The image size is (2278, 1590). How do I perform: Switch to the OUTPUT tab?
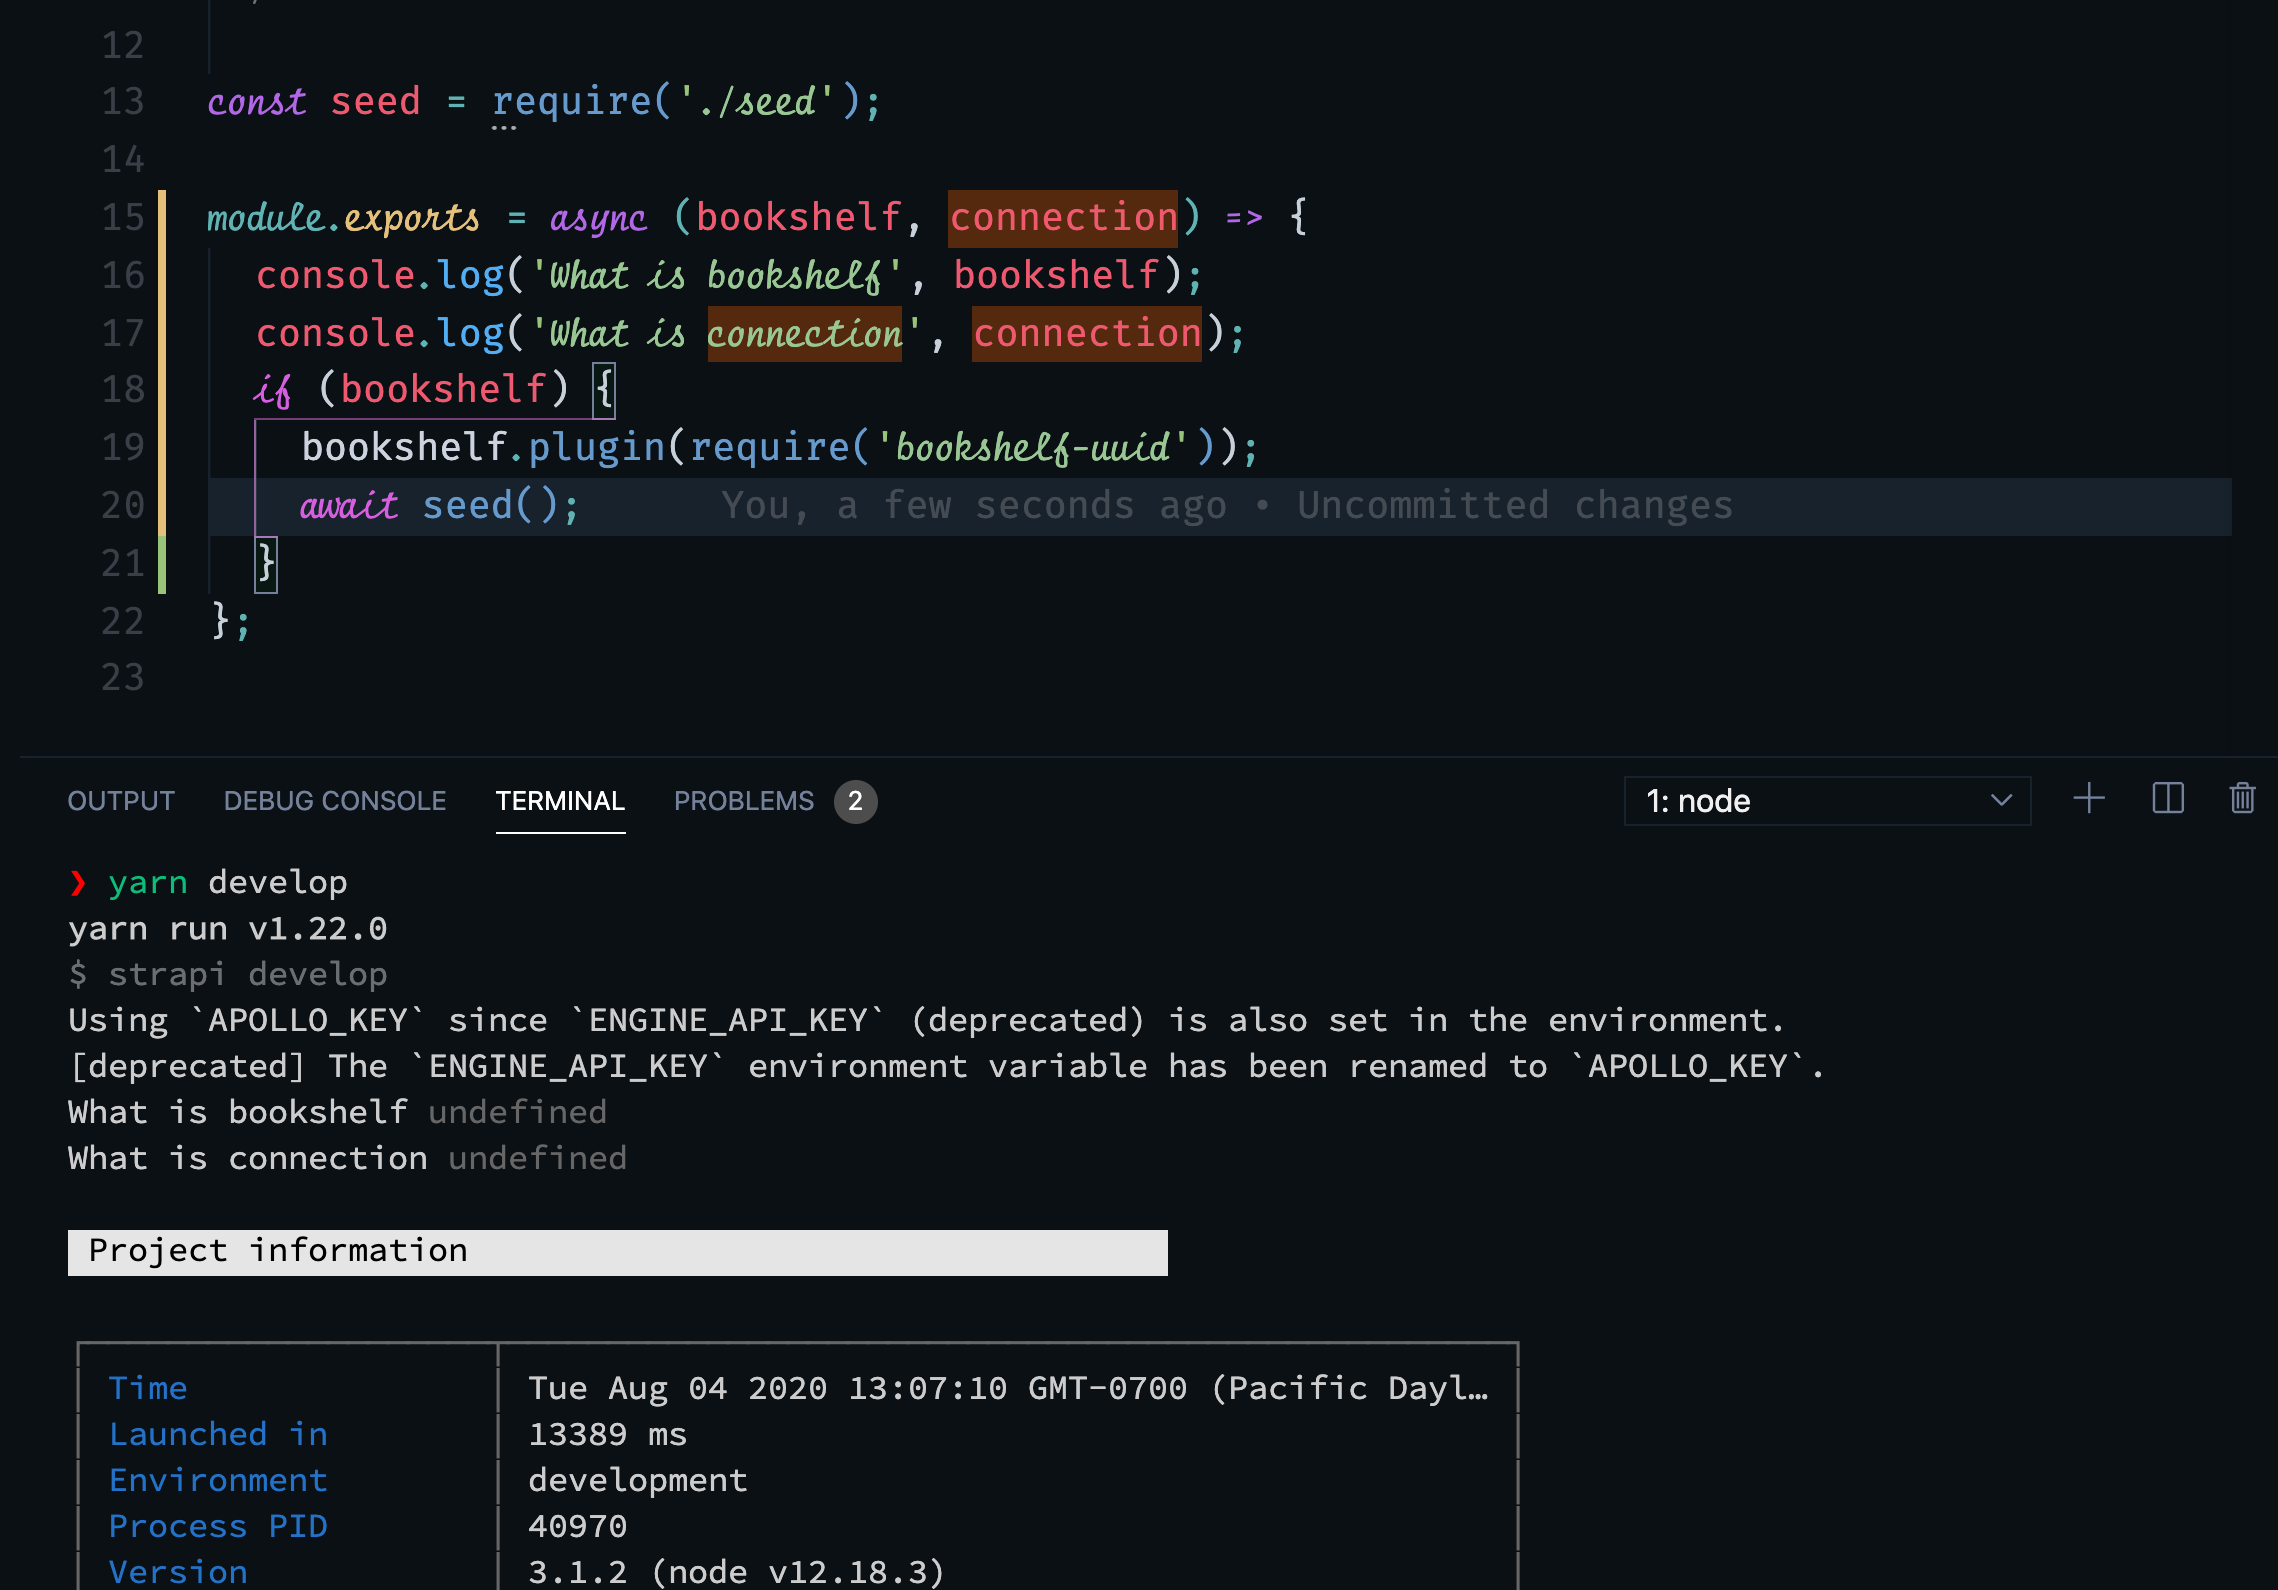(121, 801)
